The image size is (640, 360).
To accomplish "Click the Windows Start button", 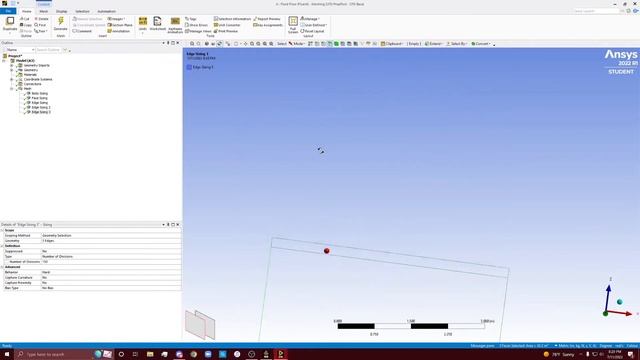I will (7, 354).
